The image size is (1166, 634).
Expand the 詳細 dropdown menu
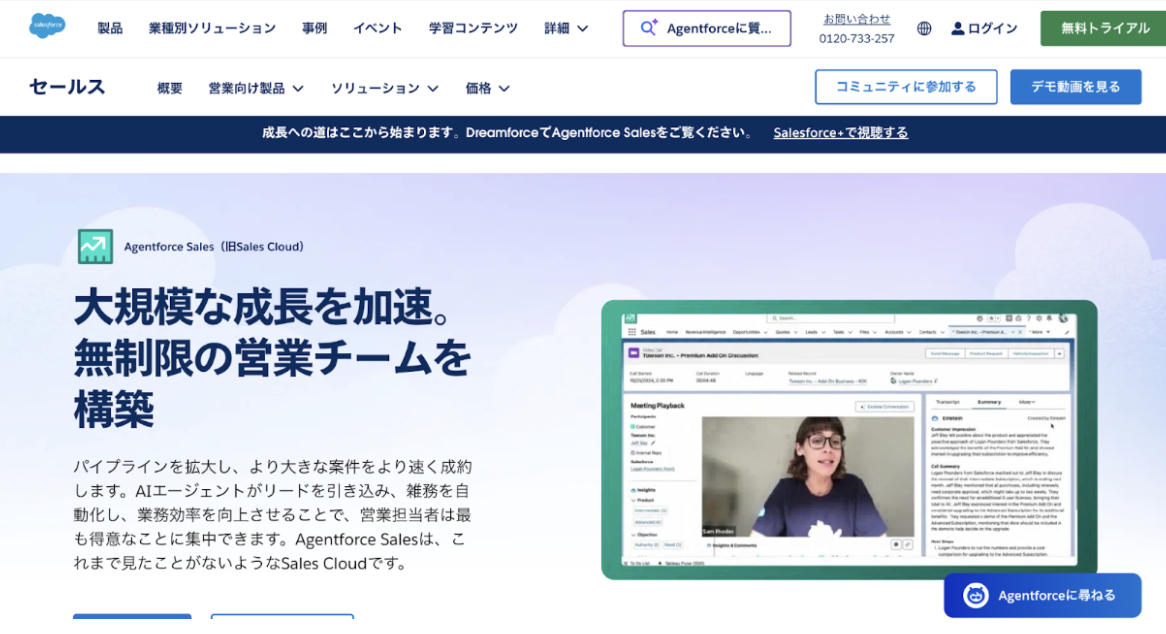pyautogui.click(x=566, y=28)
